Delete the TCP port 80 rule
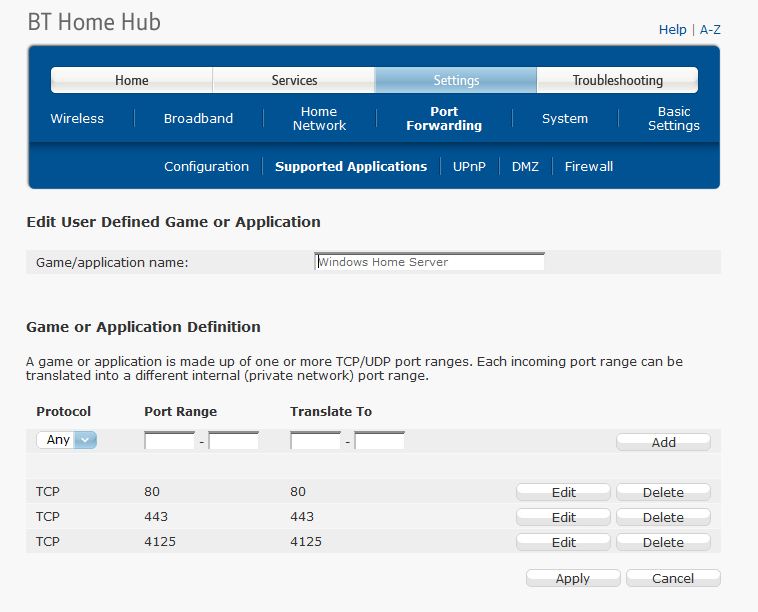The width and height of the screenshot is (758, 612). [x=663, y=492]
